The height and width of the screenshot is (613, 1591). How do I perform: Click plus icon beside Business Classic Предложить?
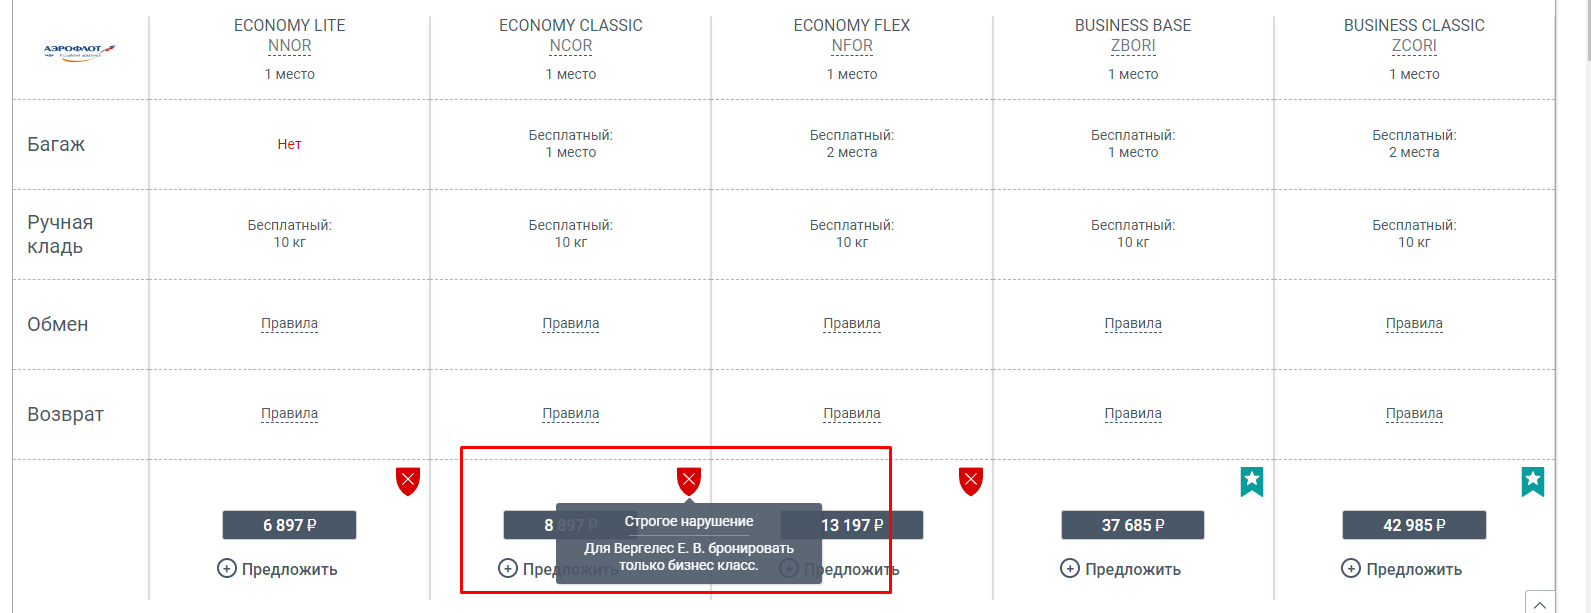pos(1351,569)
